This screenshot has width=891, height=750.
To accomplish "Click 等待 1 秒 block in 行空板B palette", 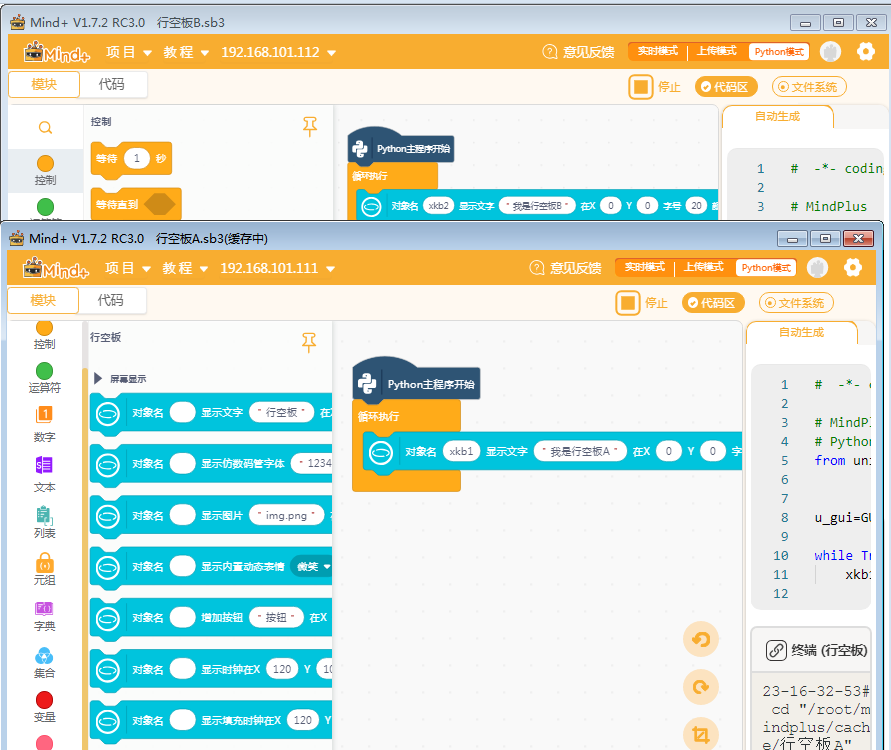I will coord(131,159).
